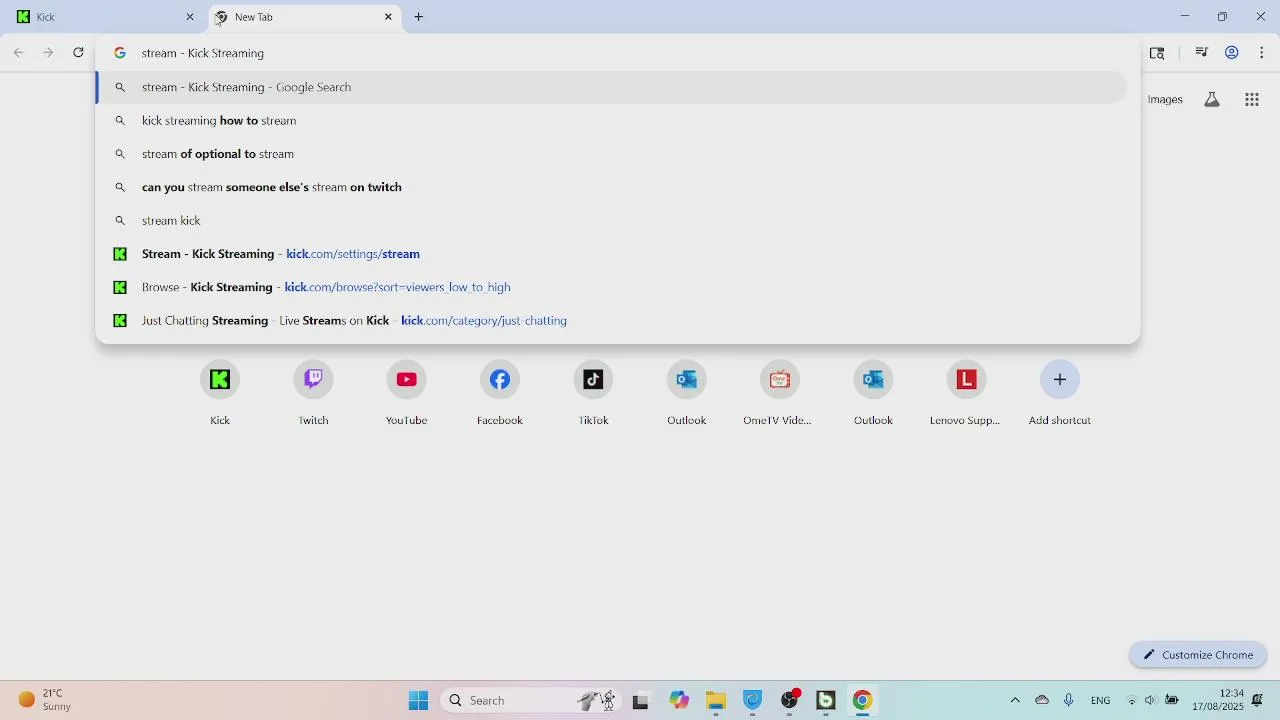The width and height of the screenshot is (1280, 720).
Task: Open the Lenovo Support shortcut tile
Action: point(966,393)
